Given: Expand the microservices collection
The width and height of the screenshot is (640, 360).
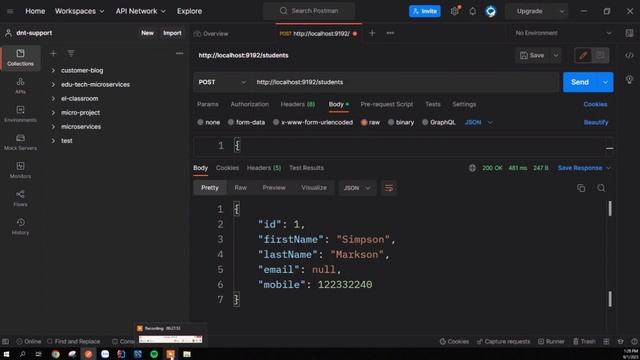Looking at the screenshot, I should [53, 127].
